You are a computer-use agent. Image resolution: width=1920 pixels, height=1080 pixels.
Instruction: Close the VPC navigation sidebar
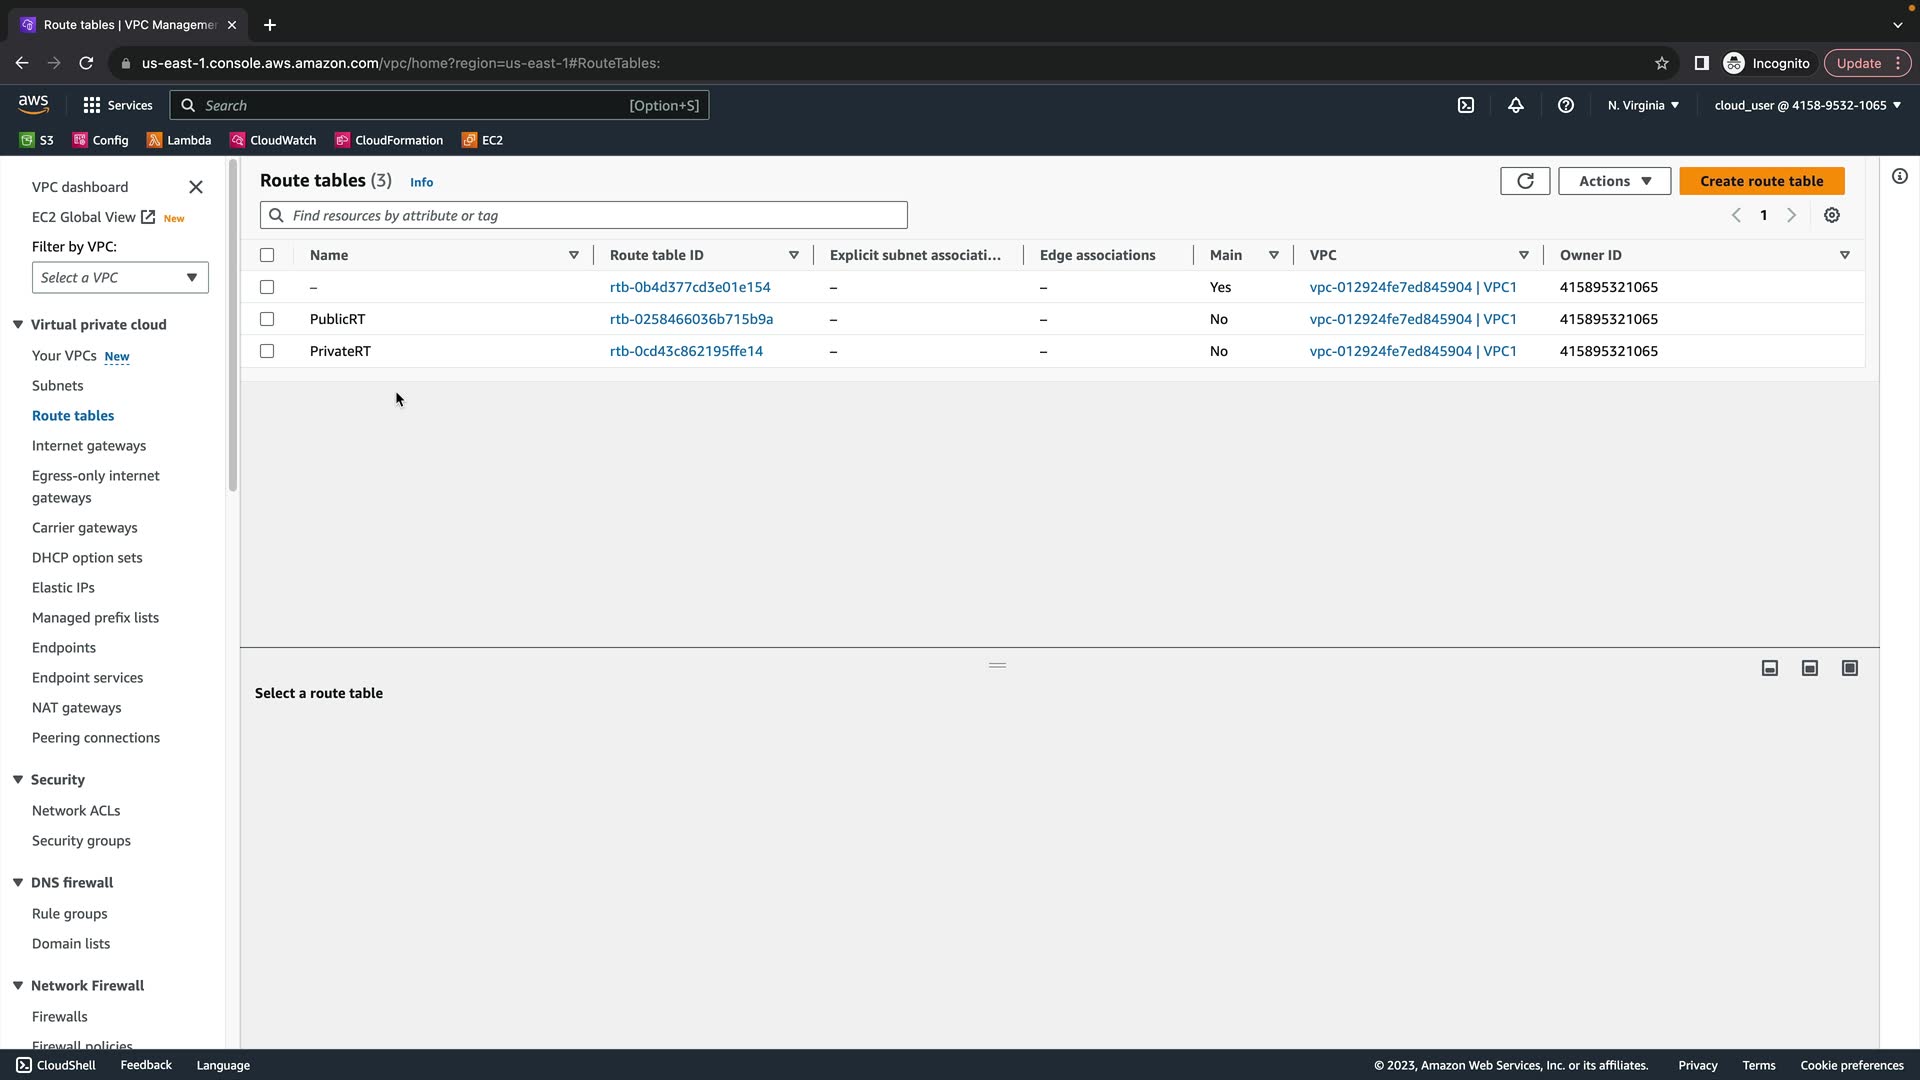coord(196,187)
